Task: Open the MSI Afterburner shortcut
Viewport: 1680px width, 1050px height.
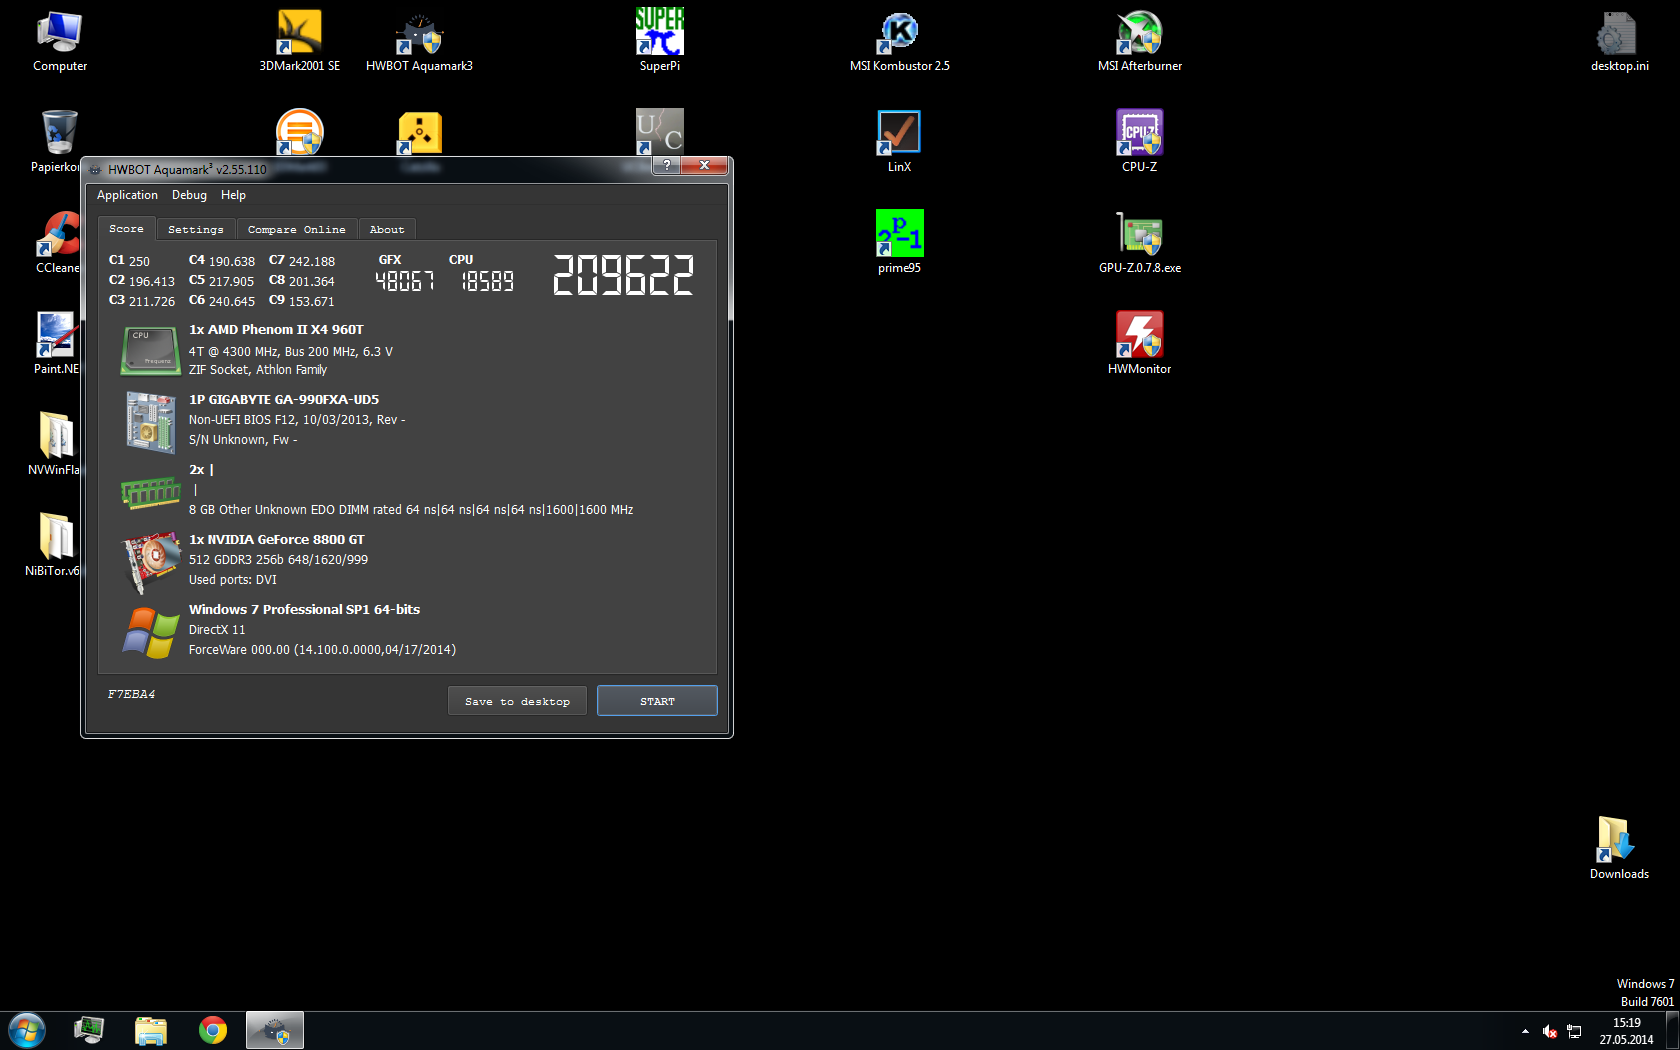Action: click(x=1139, y=41)
